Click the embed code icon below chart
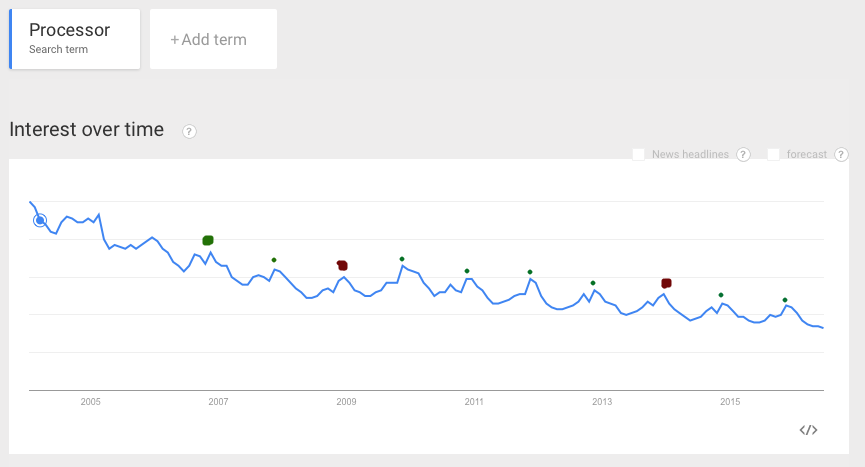865x467 pixels. point(809,430)
